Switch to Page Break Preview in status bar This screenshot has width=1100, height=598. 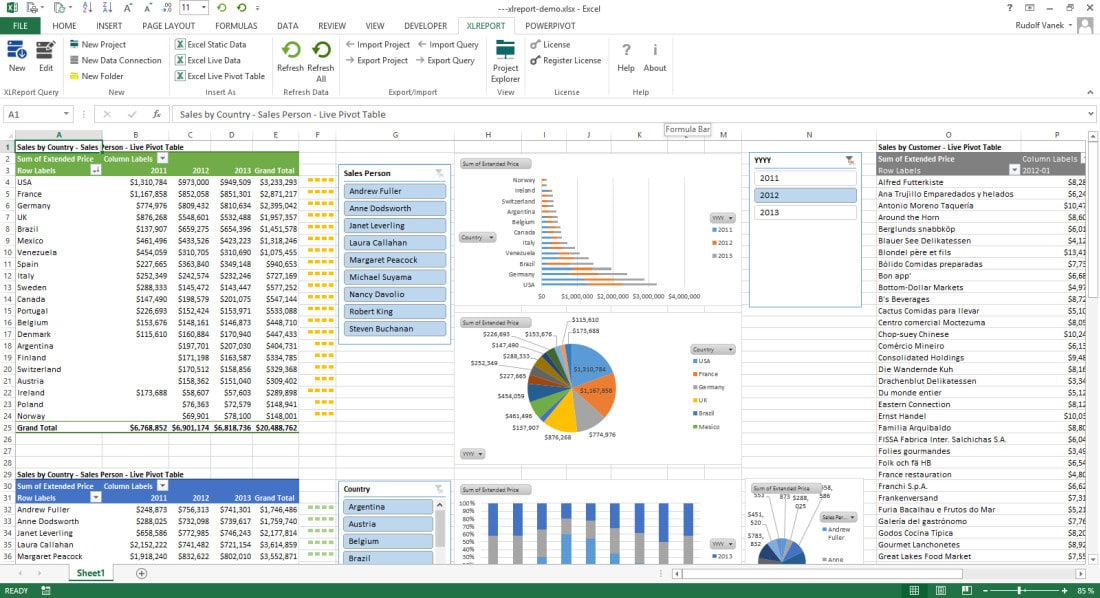967,591
